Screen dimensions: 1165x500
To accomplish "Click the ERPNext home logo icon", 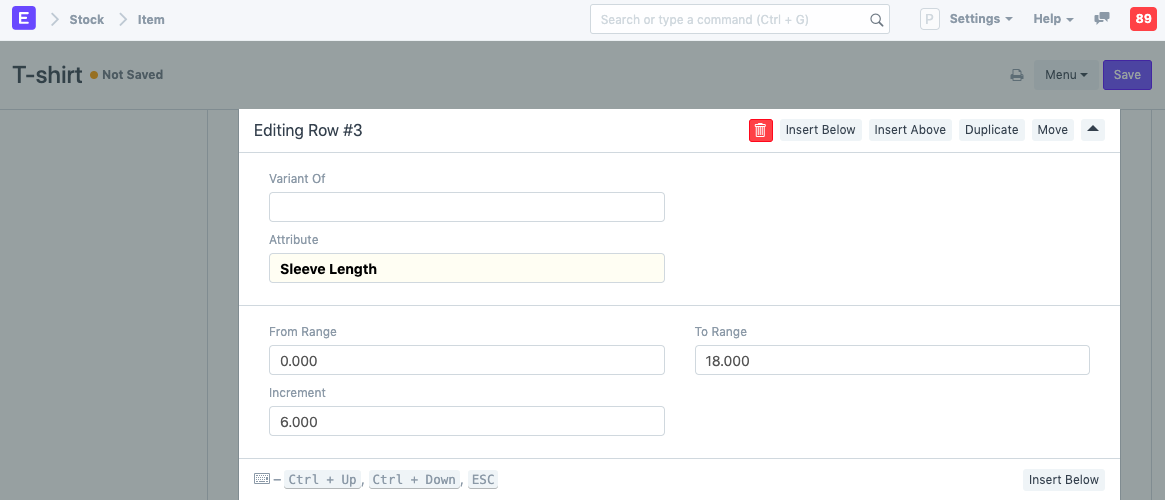I will click(23, 19).
